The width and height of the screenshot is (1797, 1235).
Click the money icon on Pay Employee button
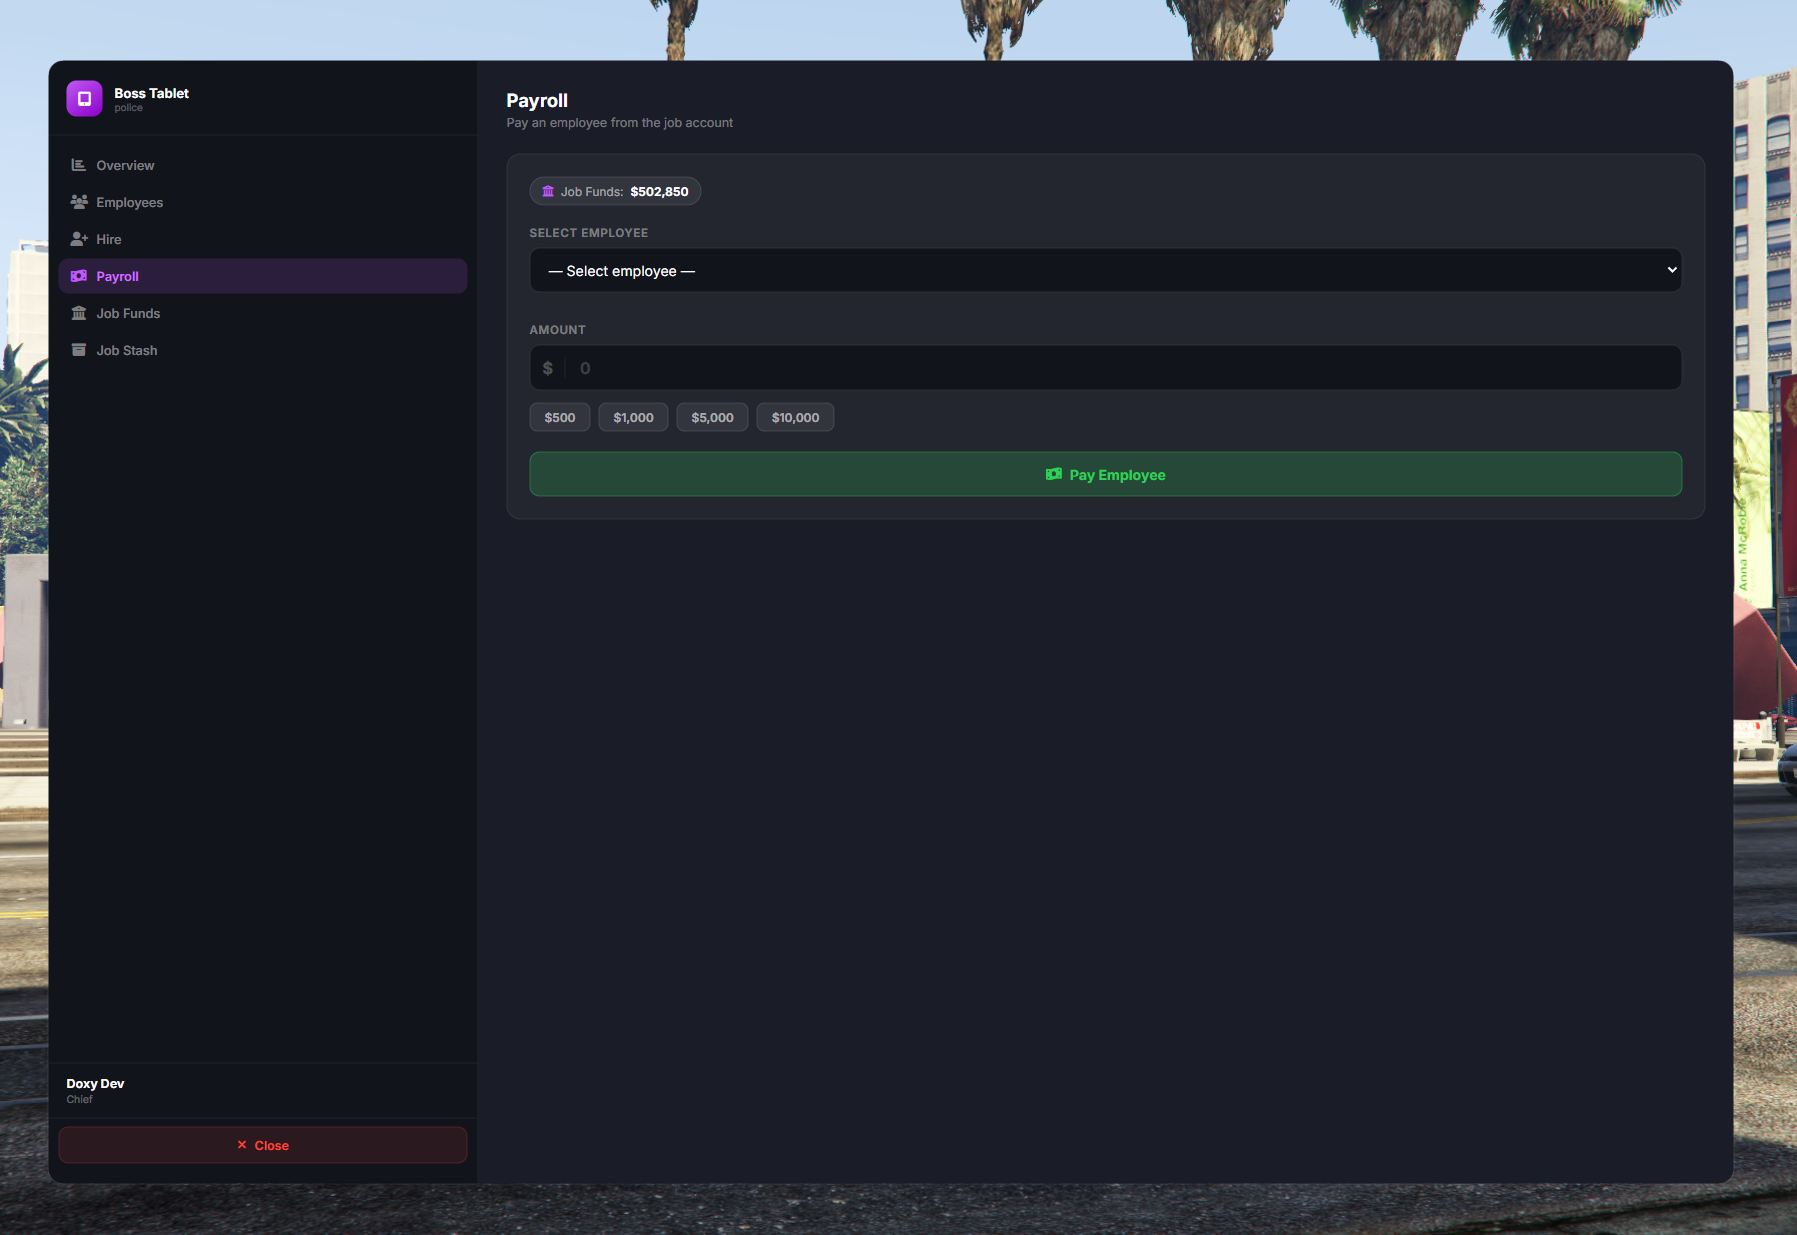(1054, 474)
